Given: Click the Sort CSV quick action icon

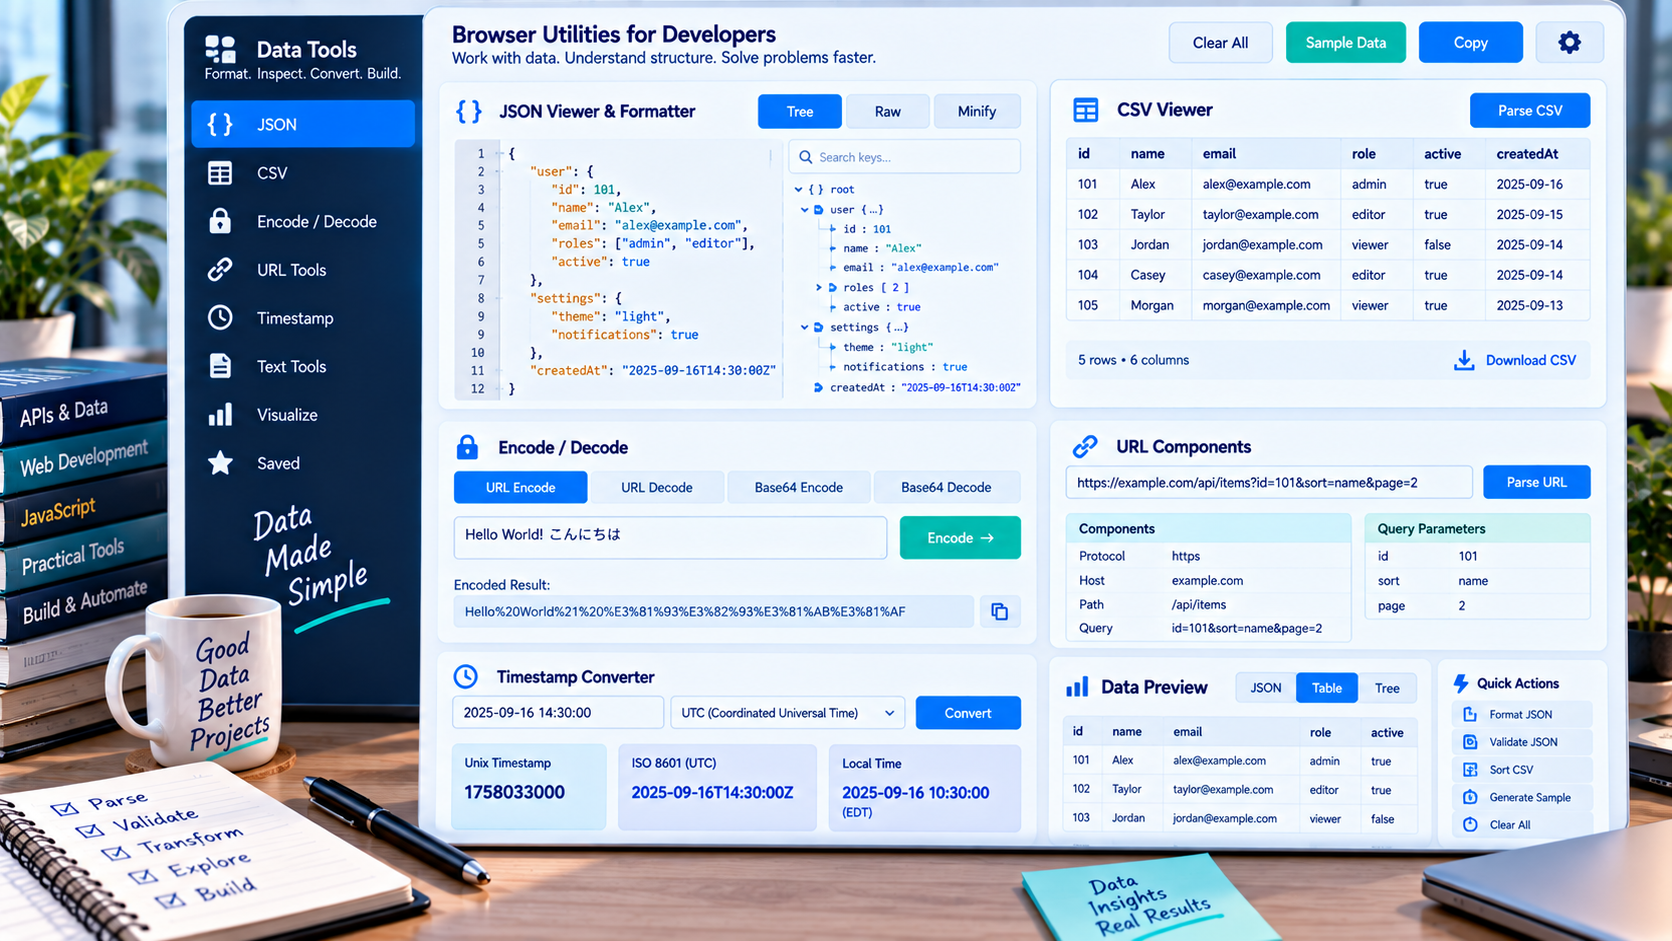Looking at the screenshot, I should [1470, 770].
